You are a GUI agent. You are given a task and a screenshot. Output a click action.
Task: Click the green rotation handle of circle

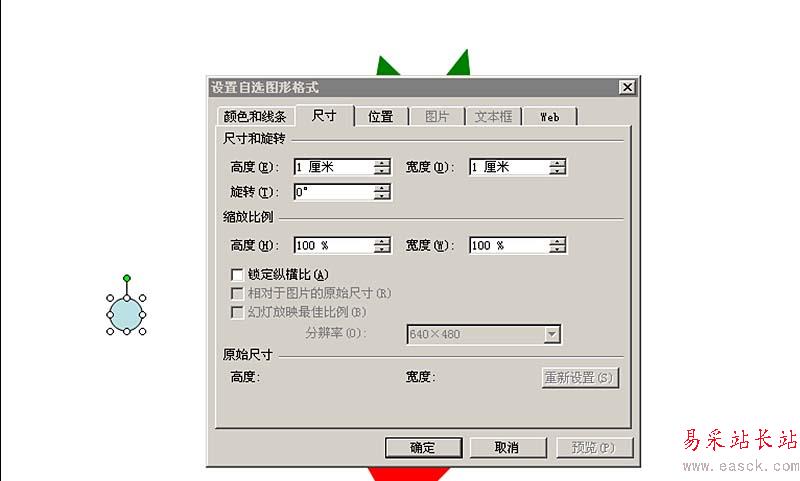[127, 278]
